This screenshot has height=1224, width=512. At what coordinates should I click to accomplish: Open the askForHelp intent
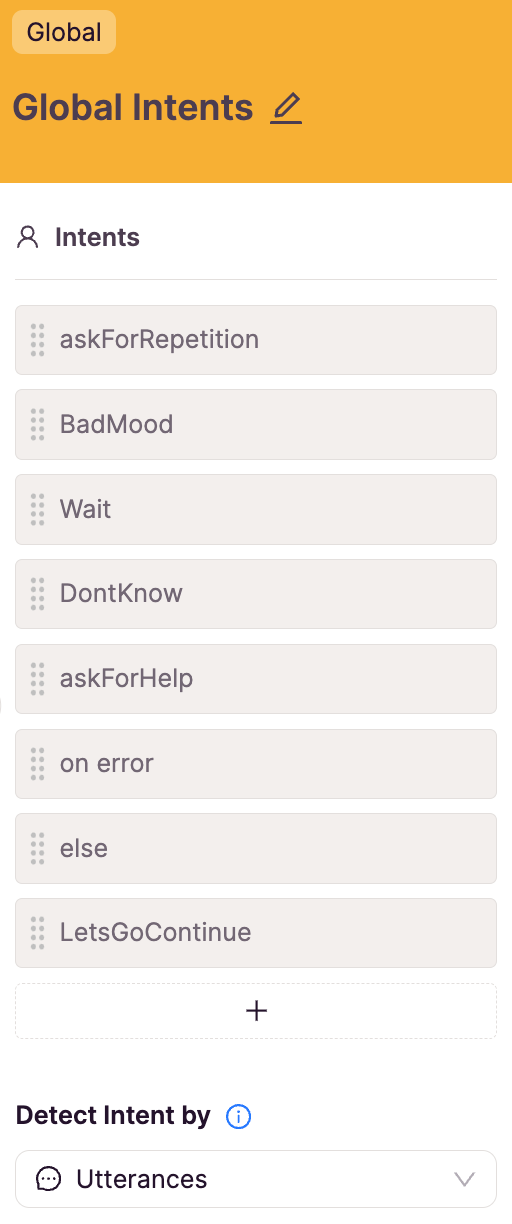(x=256, y=679)
